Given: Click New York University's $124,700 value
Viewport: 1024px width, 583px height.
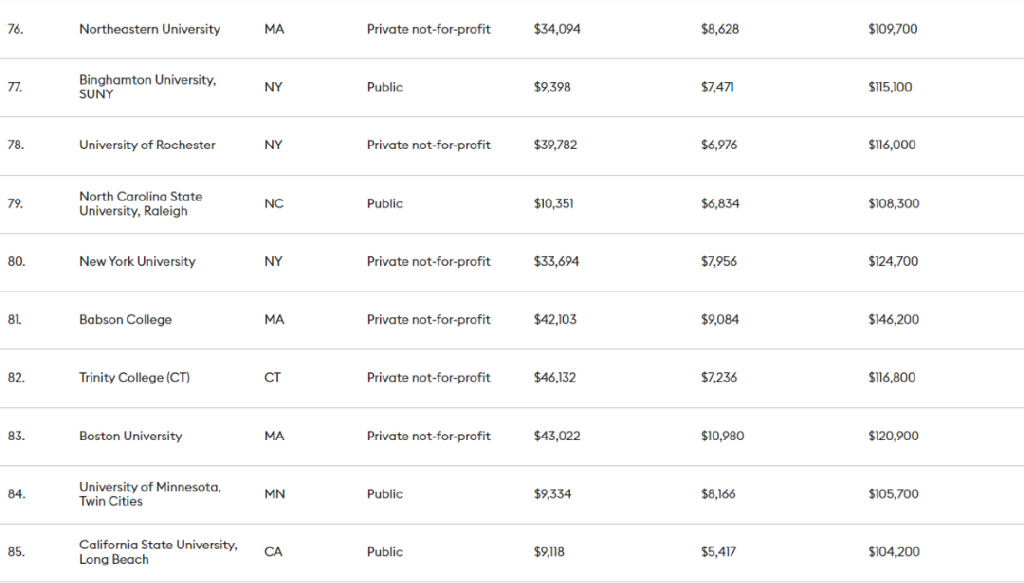Looking at the screenshot, I should (x=893, y=262).
